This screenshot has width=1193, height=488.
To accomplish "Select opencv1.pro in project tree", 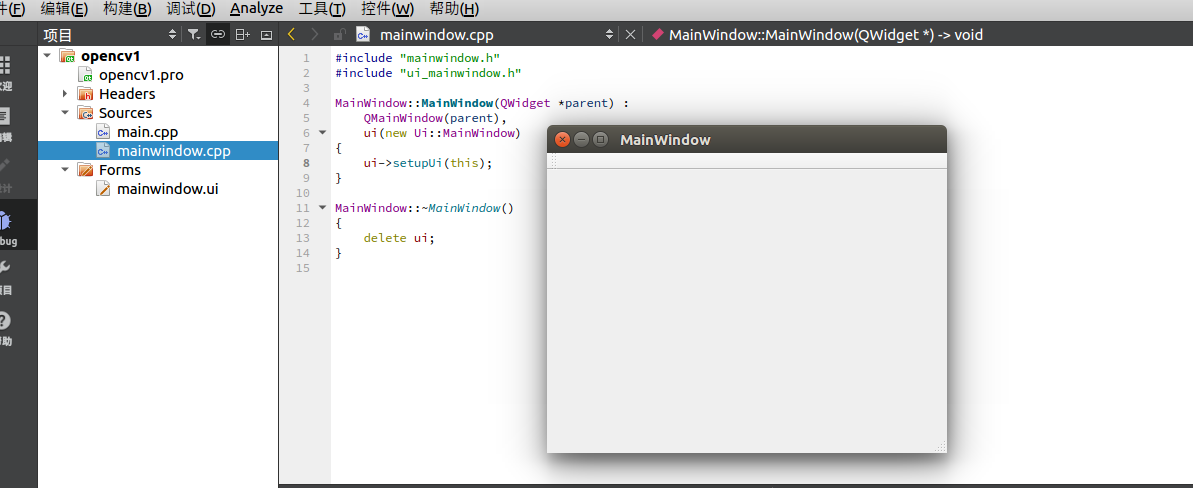I will pyautogui.click(x=141, y=75).
